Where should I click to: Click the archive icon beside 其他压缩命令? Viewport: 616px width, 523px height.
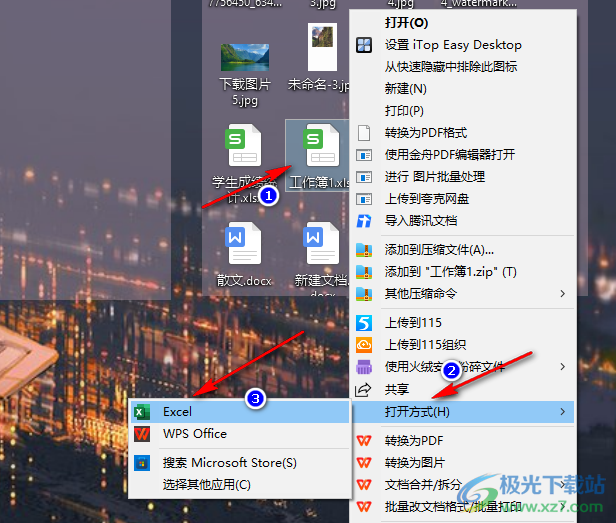pos(364,294)
